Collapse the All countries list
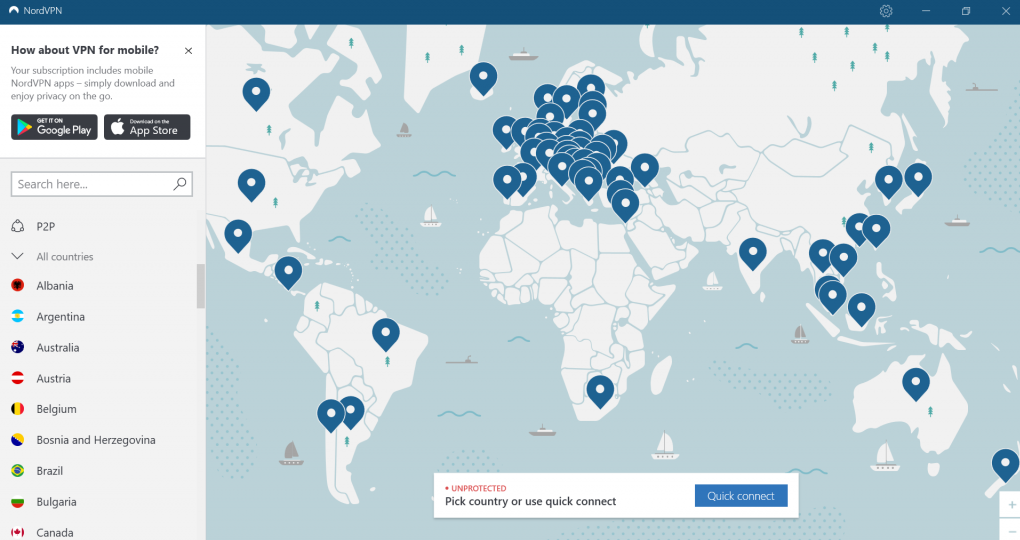The image size is (1020, 540). point(18,256)
